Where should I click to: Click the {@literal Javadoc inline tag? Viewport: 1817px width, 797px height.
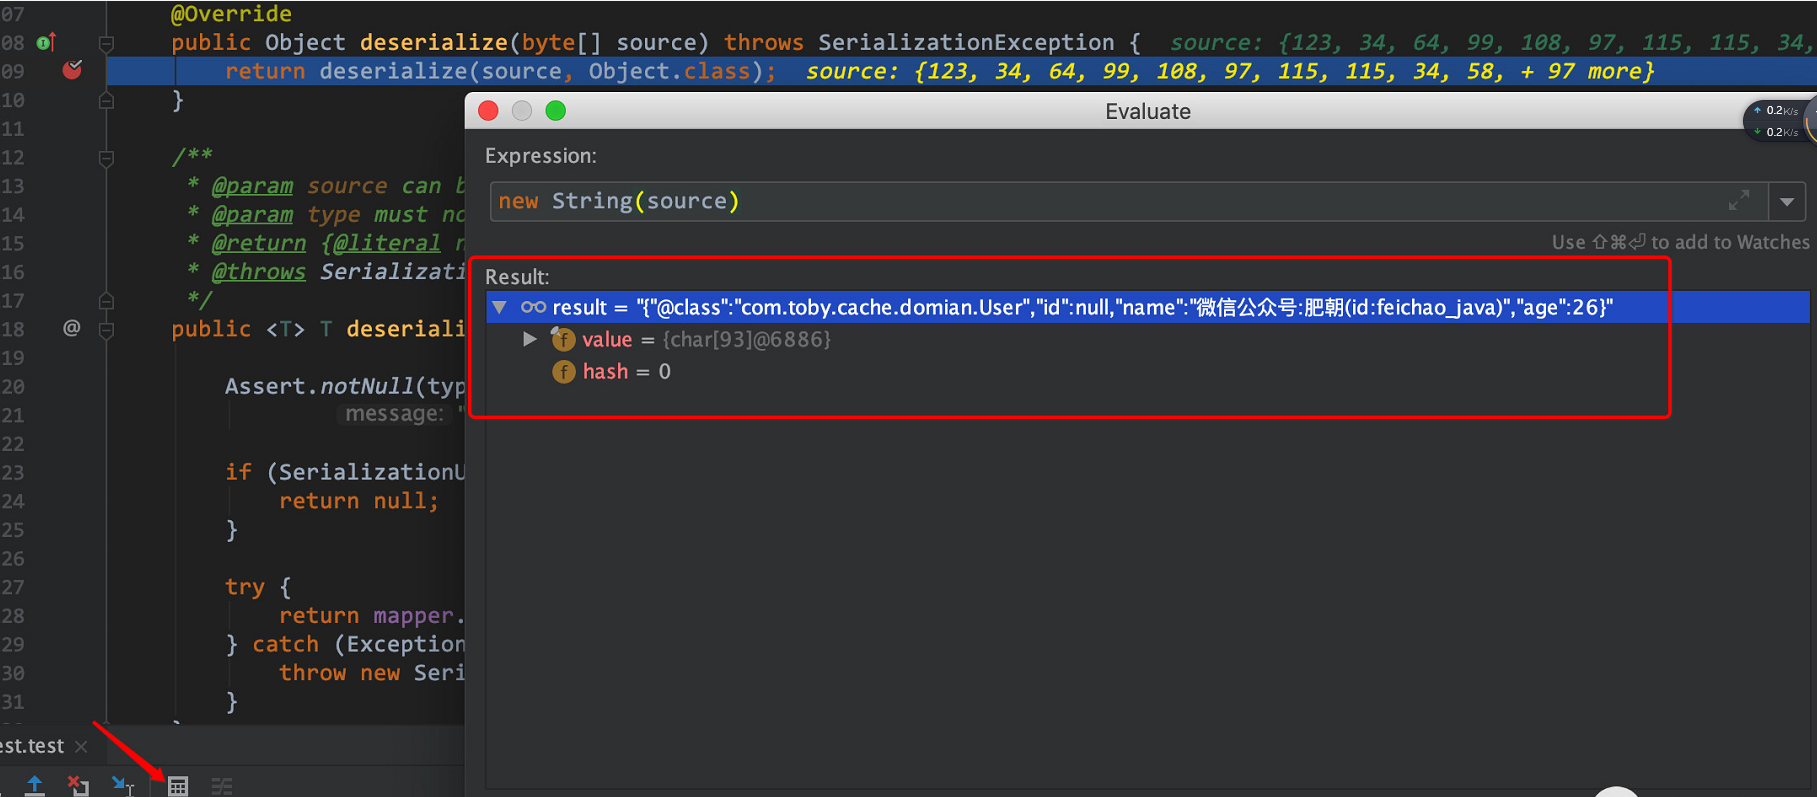(x=381, y=243)
